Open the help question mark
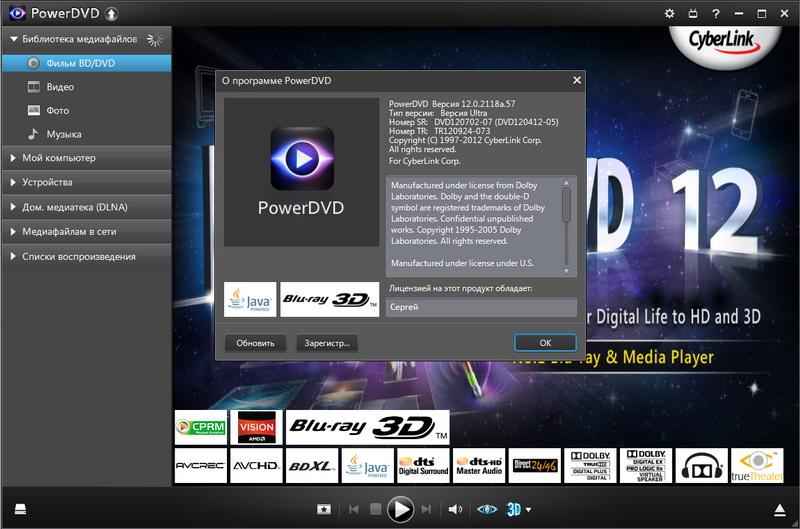The width and height of the screenshot is (800, 529). 716,14
